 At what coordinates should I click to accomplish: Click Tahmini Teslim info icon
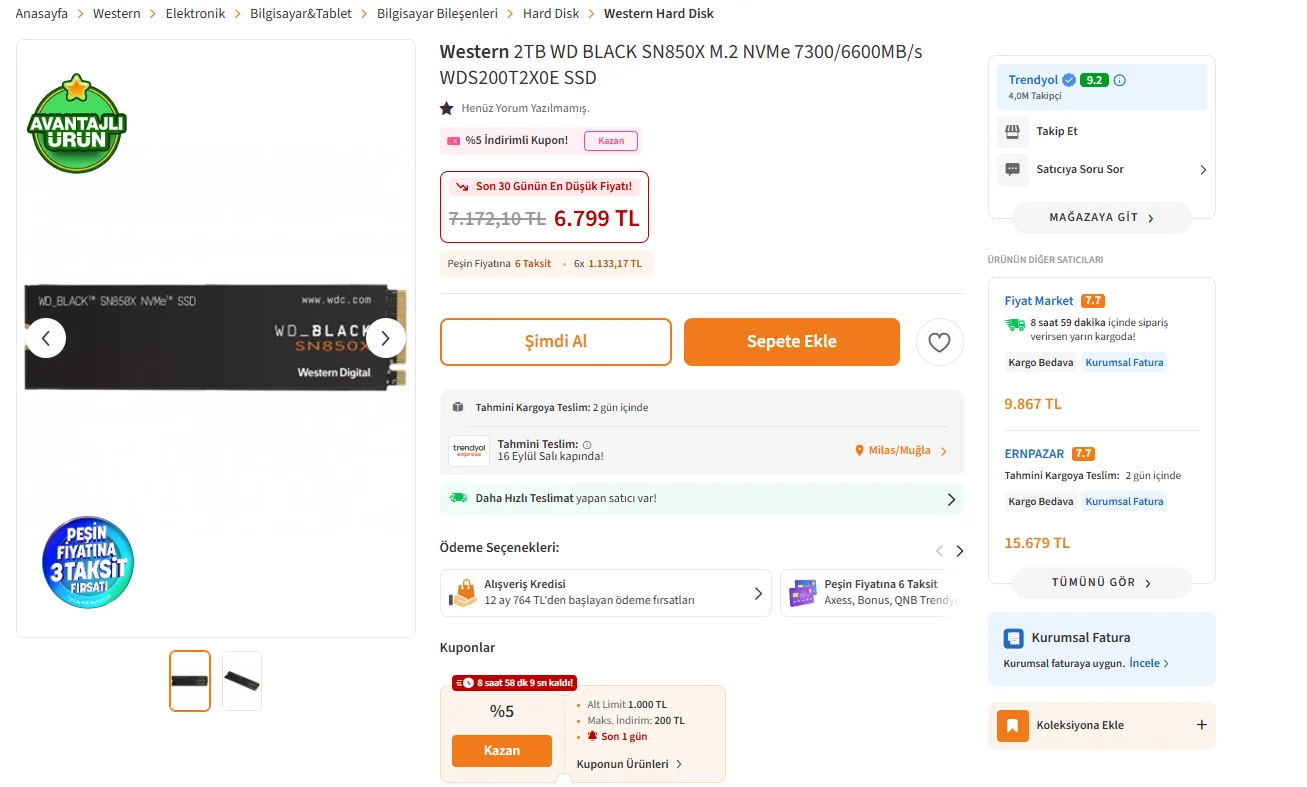[x=587, y=444]
